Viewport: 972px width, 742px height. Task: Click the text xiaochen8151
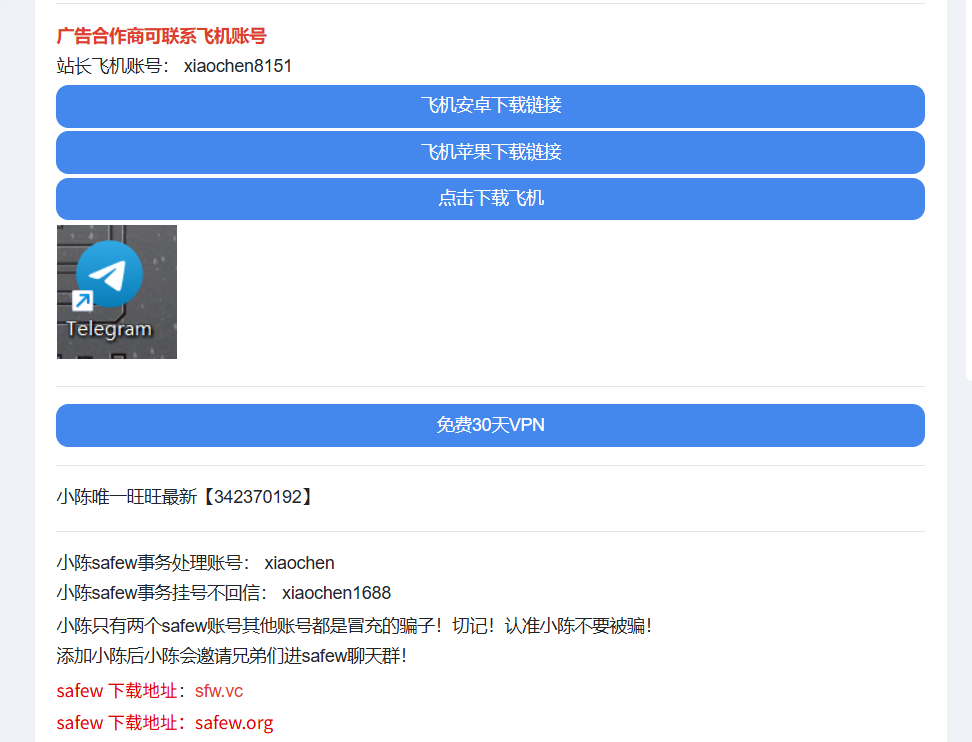(238, 66)
